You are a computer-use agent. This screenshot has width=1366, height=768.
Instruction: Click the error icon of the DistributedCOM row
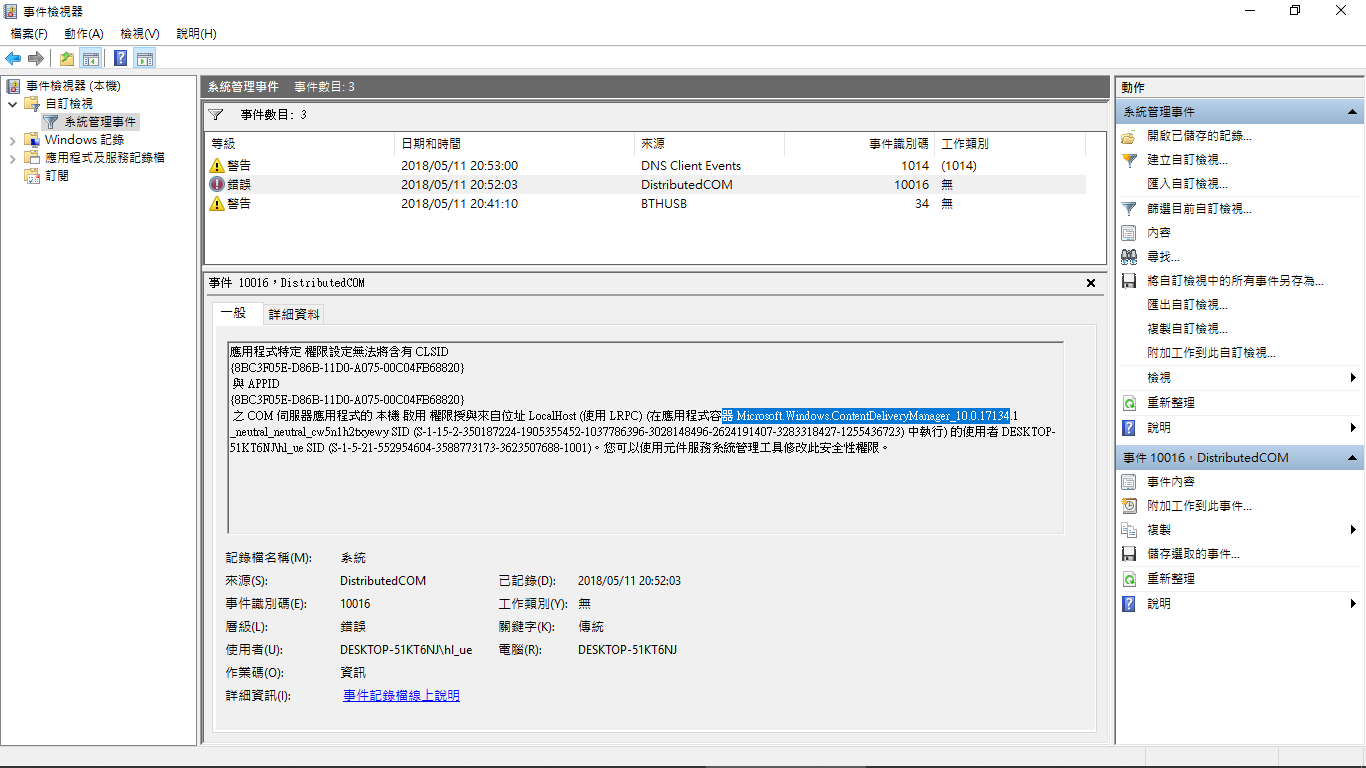217,185
